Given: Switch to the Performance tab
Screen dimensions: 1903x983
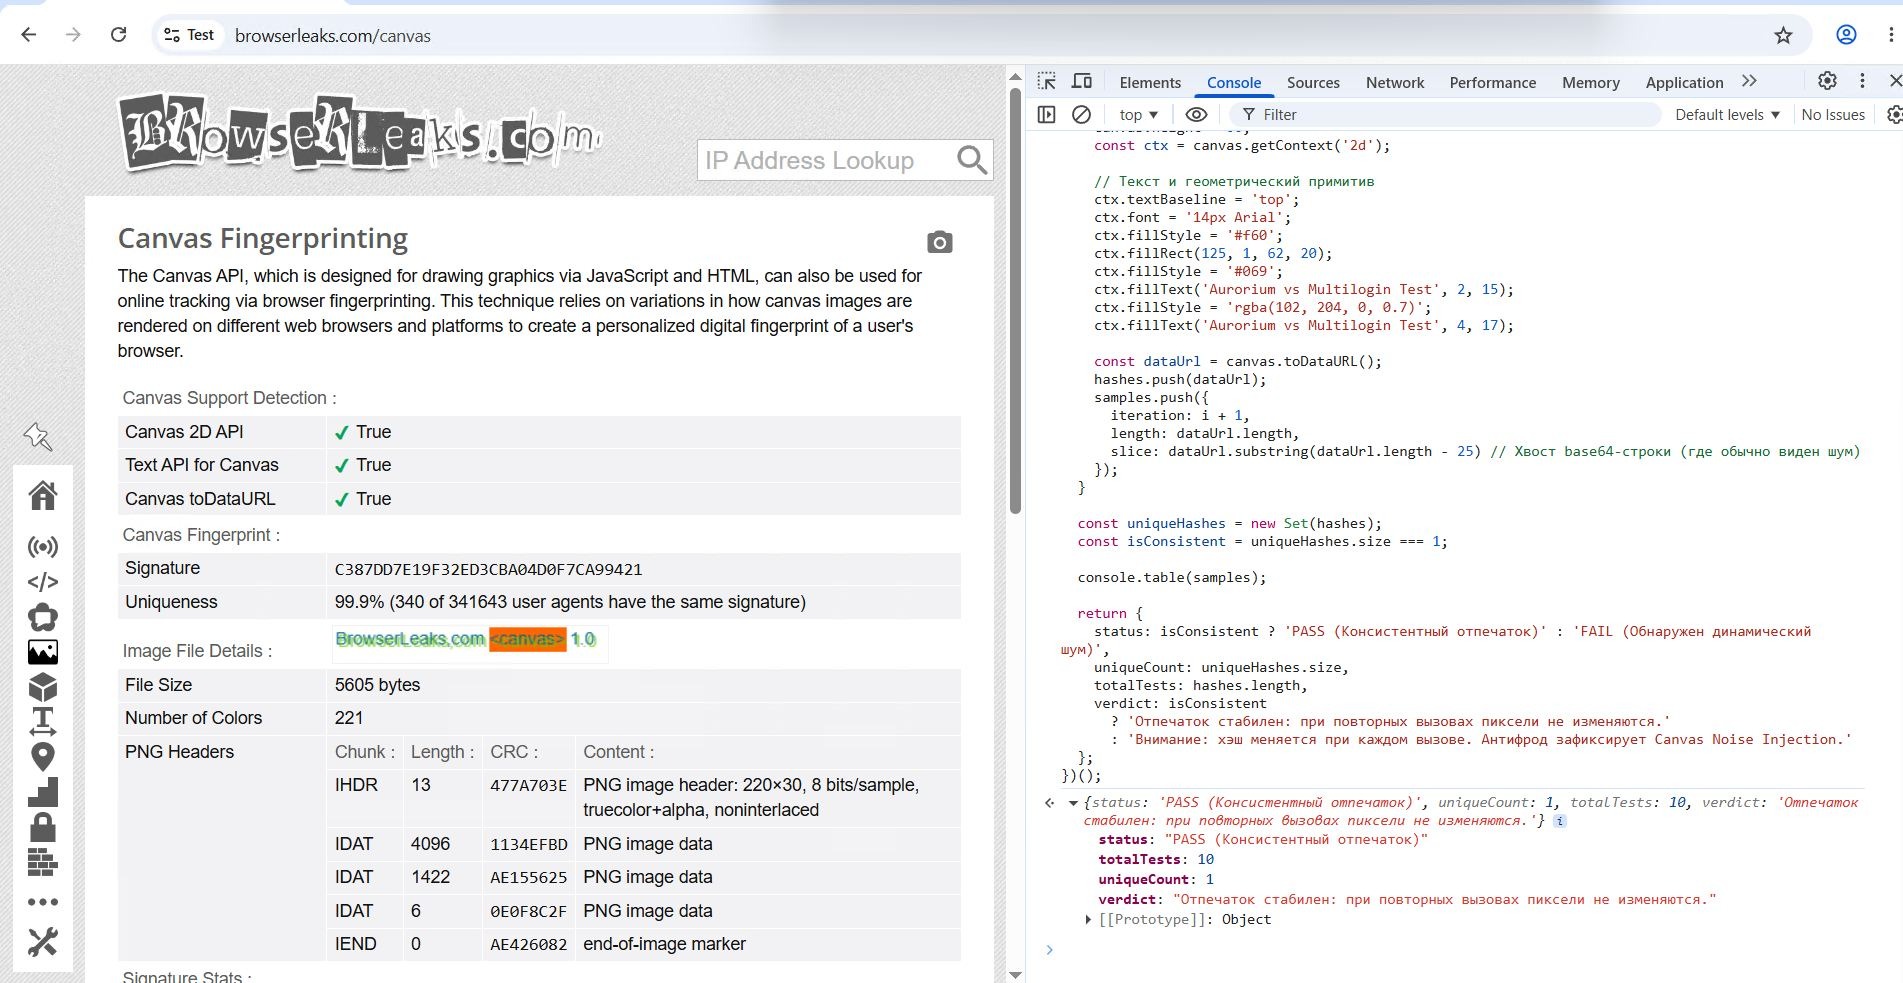Looking at the screenshot, I should pos(1493,83).
